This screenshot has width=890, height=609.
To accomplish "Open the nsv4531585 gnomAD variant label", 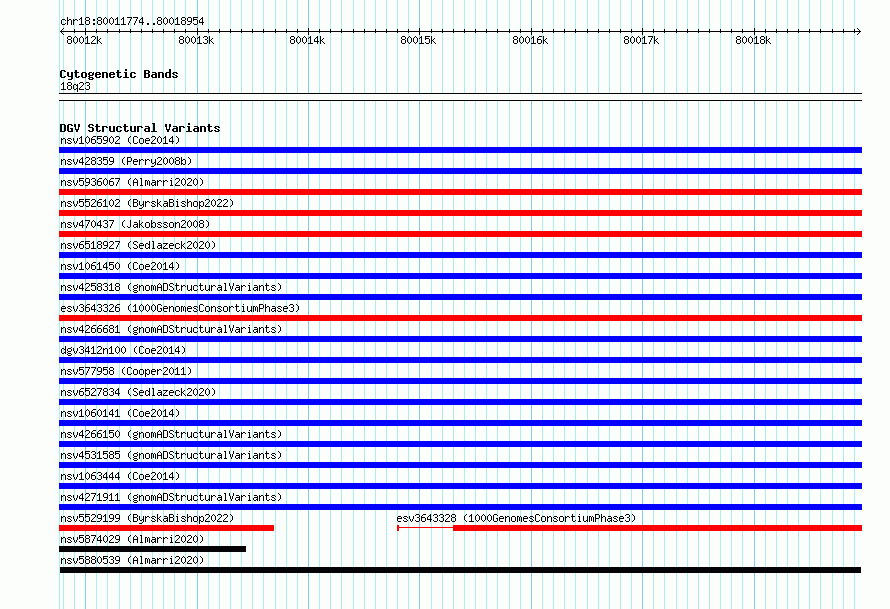I will pos(171,455).
